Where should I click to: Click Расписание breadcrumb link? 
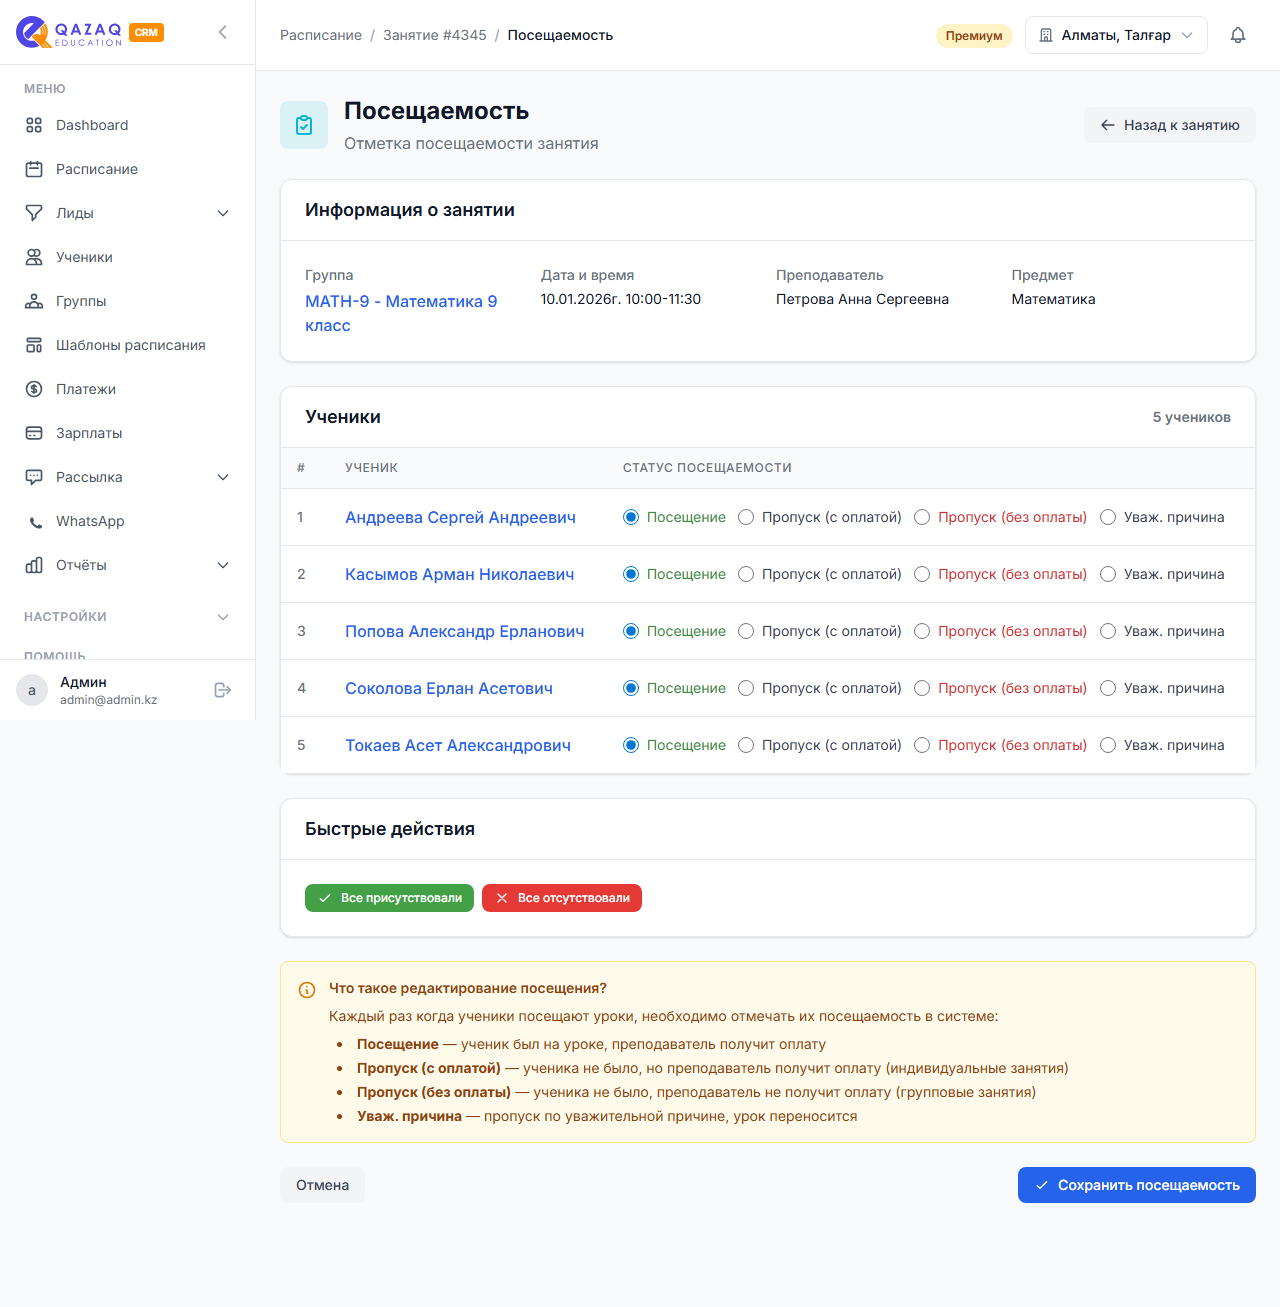[321, 35]
